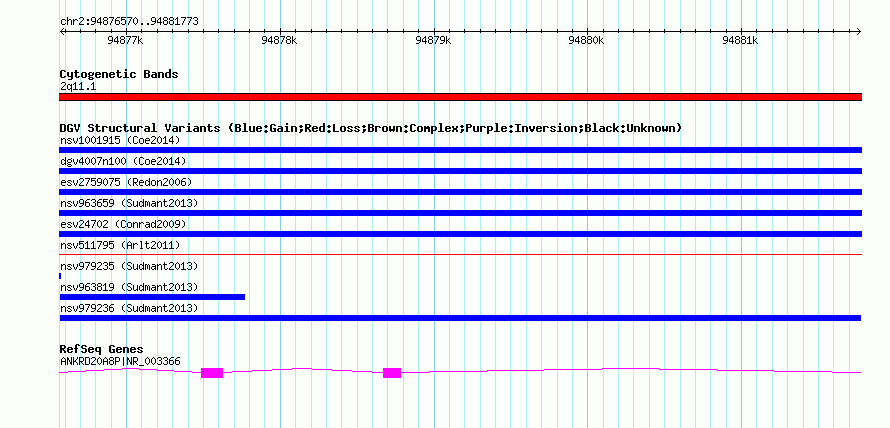Select the blue bar under nsv963659
Screen dimensions: 890x428
point(460,213)
